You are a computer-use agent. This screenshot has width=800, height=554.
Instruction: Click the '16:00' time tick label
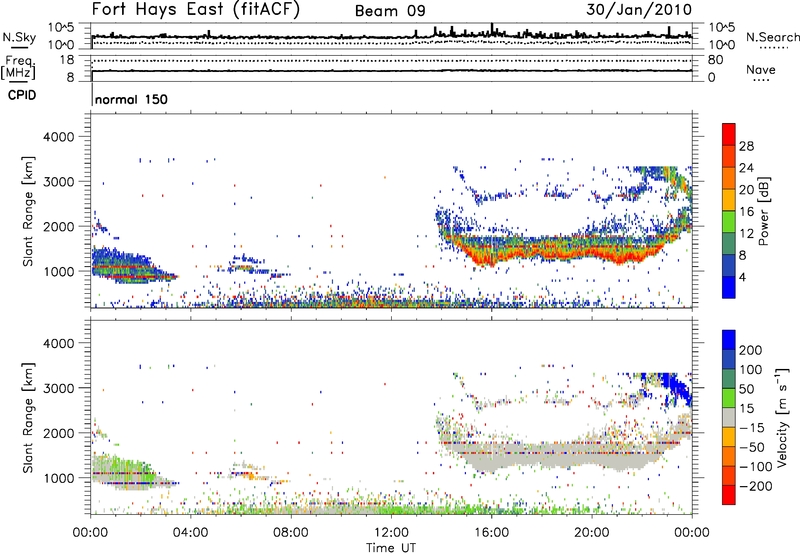491,533
